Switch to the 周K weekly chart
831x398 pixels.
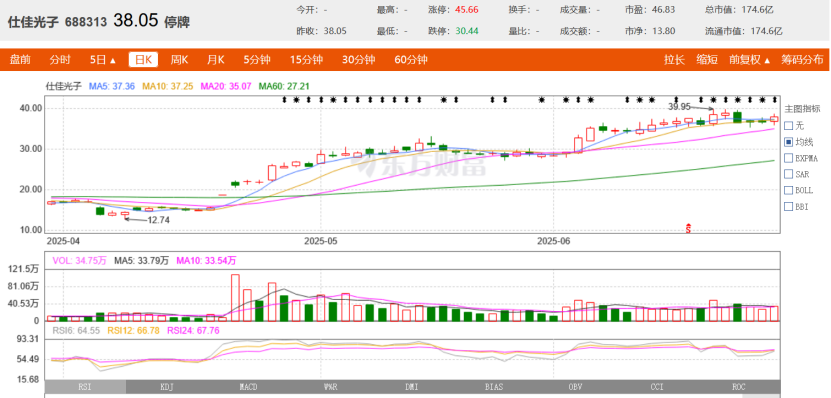pos(179,60)
